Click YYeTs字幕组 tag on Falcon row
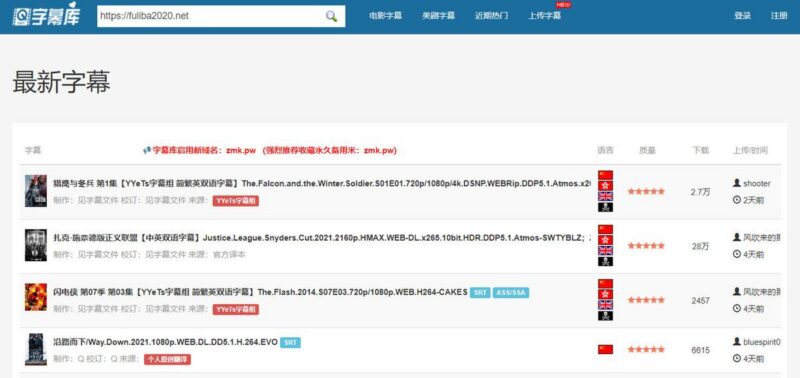Viewport: 800px width, 378px height. click(x=236, y=201)
